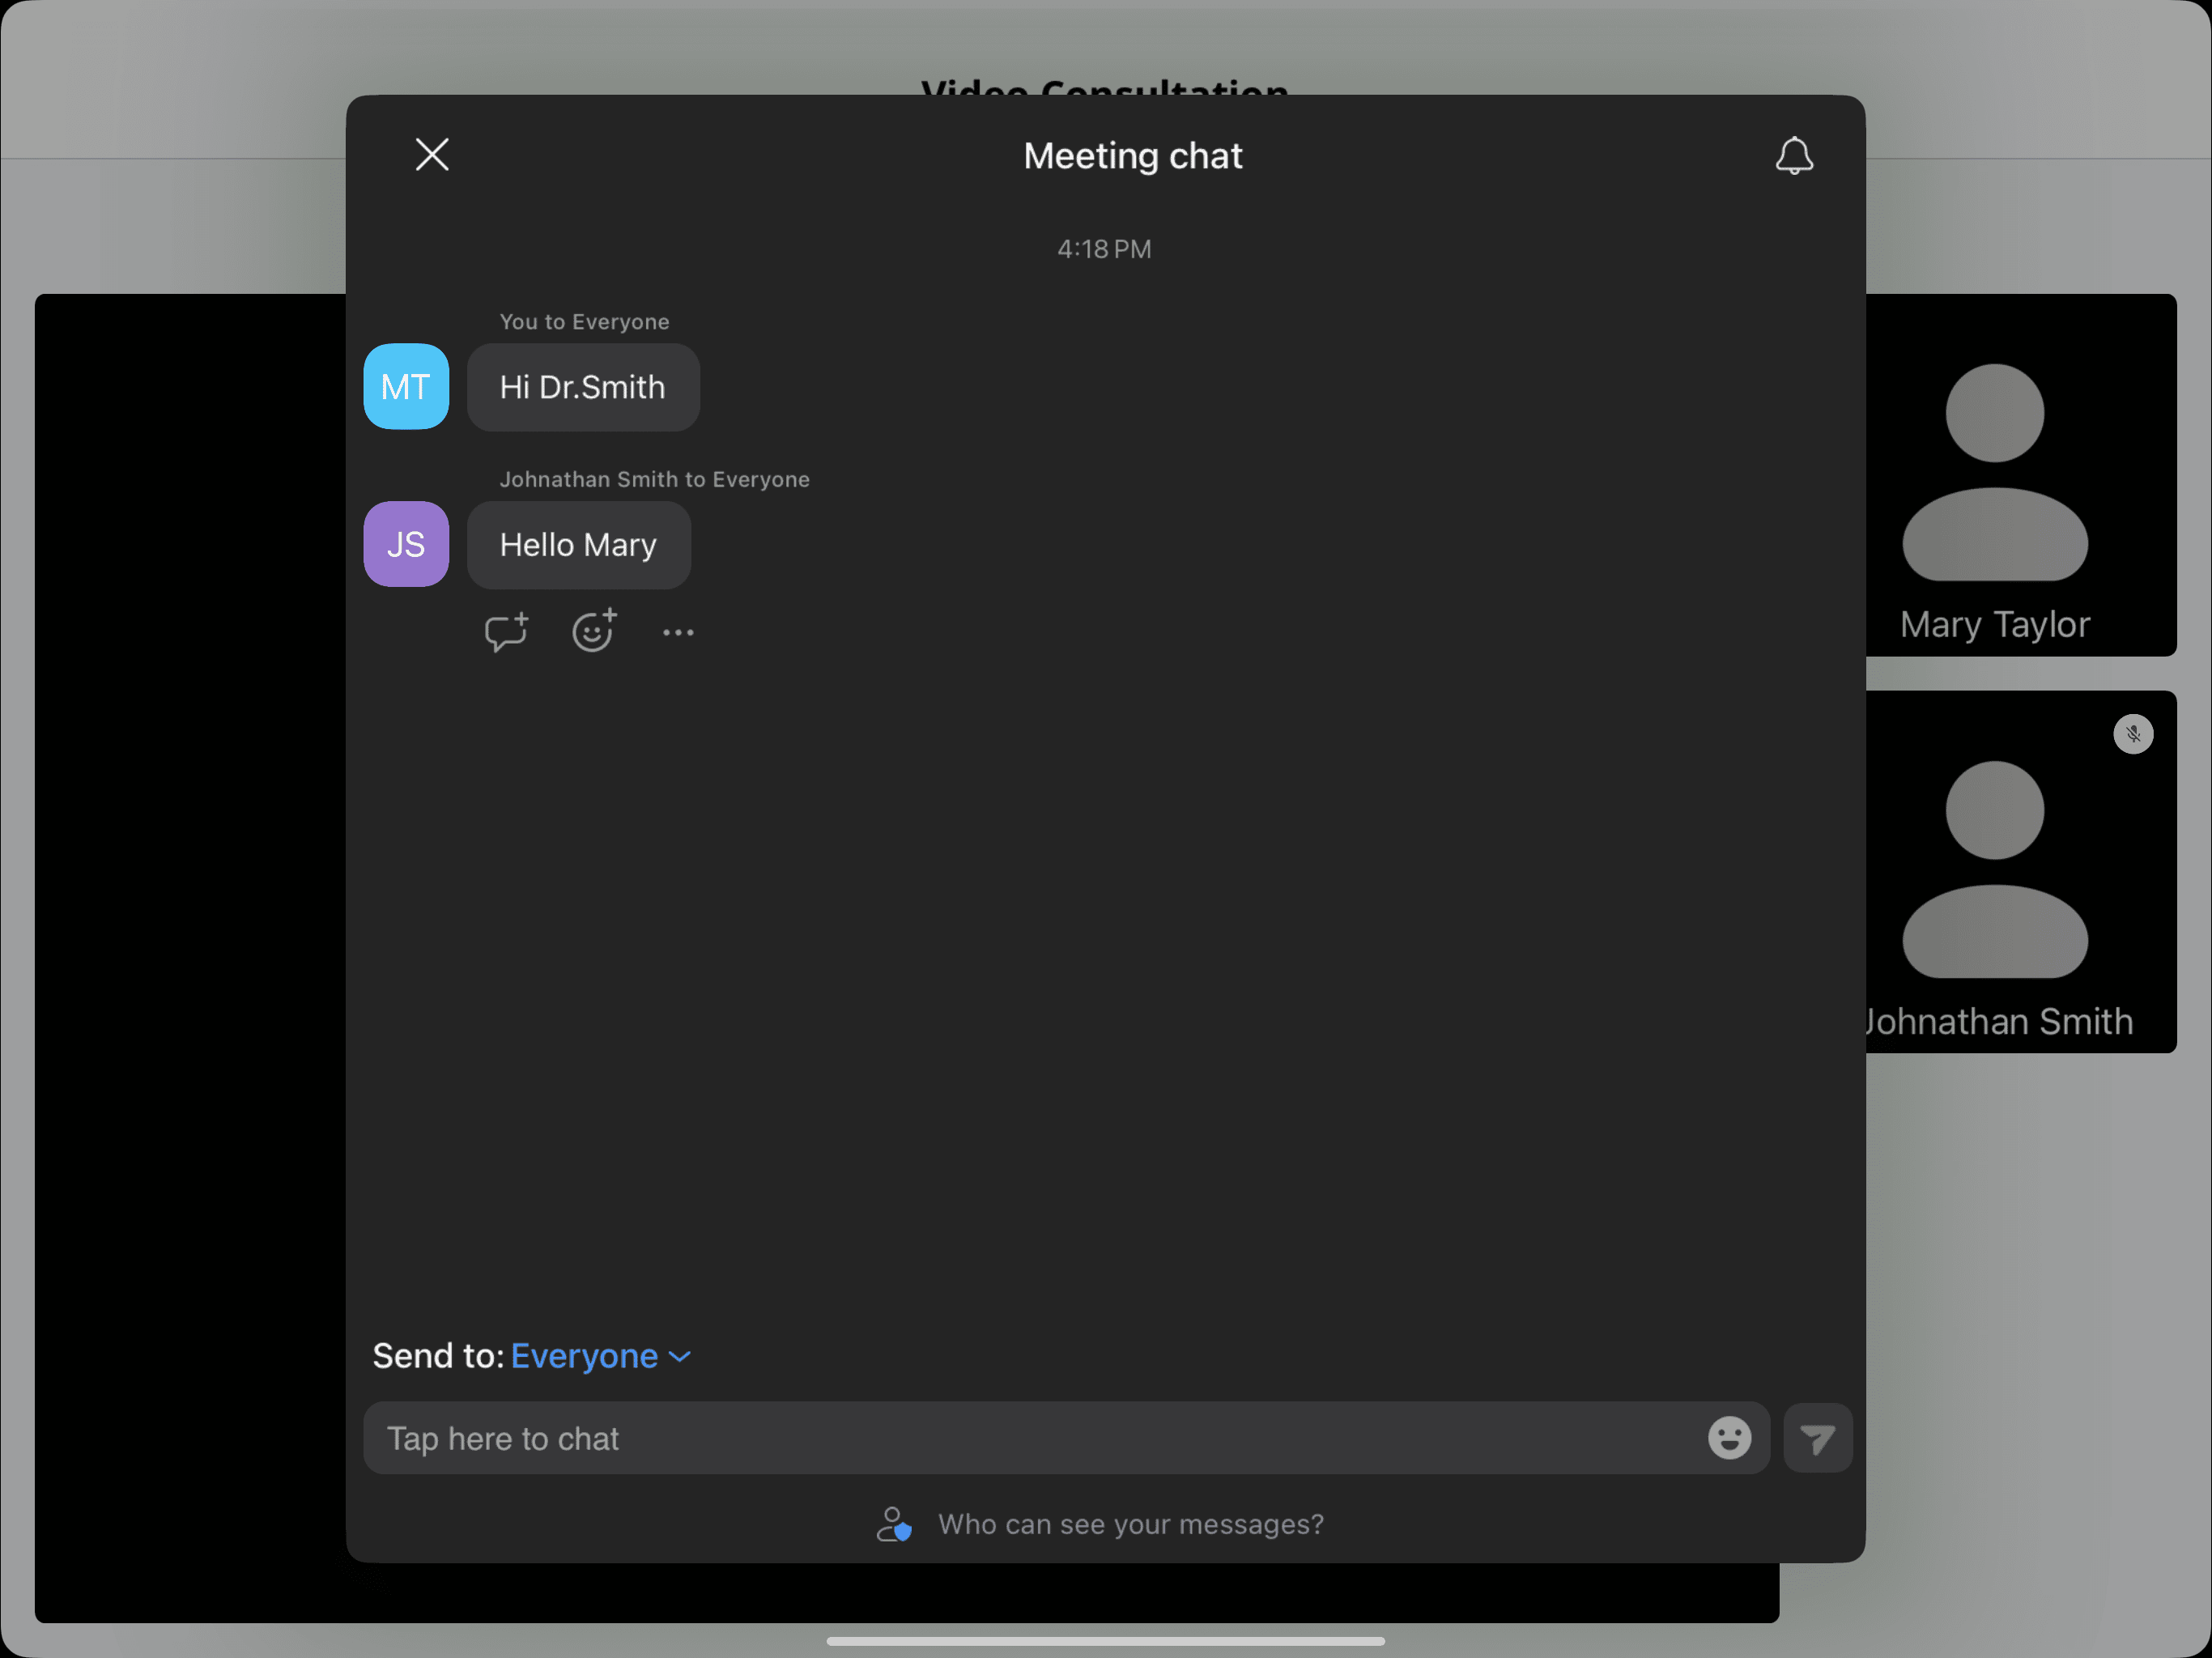Tap the 'Hello Mary' message bubble

pyautogui.click(x=578, y=545)
